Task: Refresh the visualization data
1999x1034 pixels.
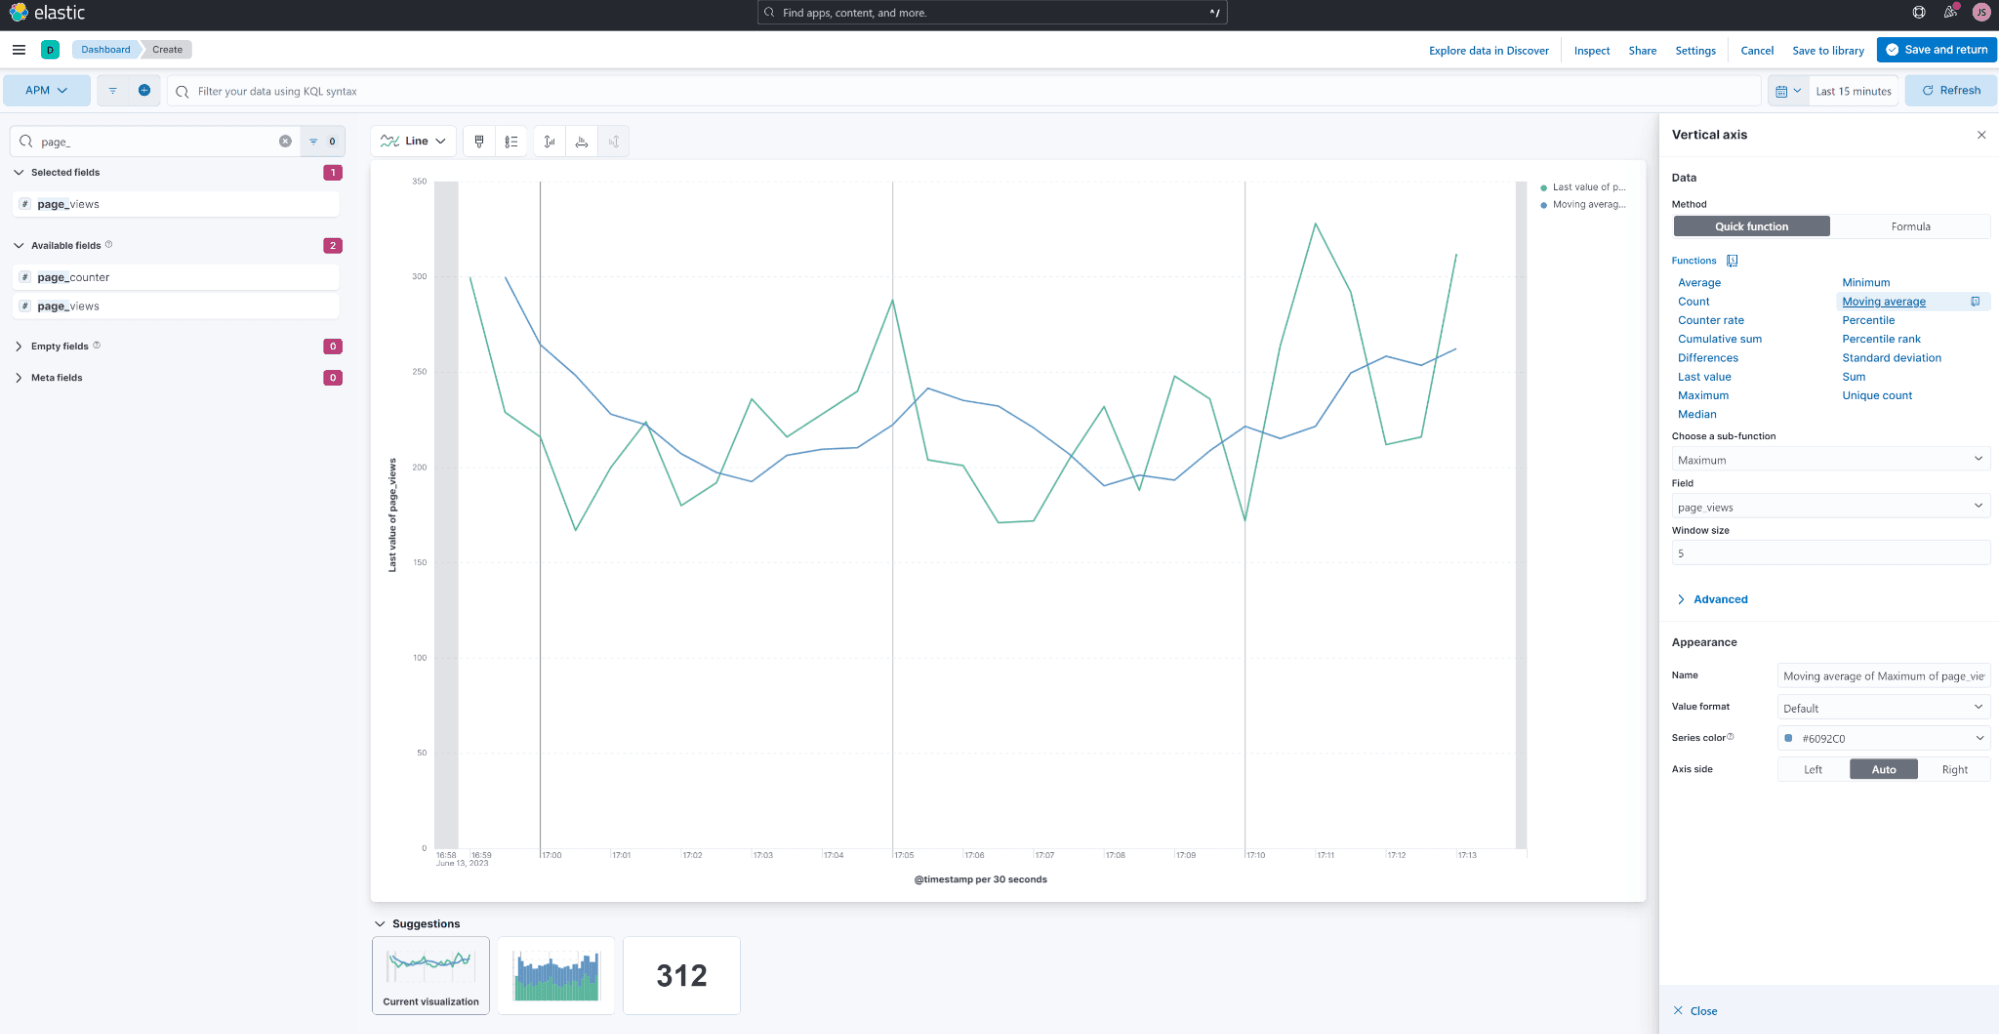Action: tap(1950, 90)
